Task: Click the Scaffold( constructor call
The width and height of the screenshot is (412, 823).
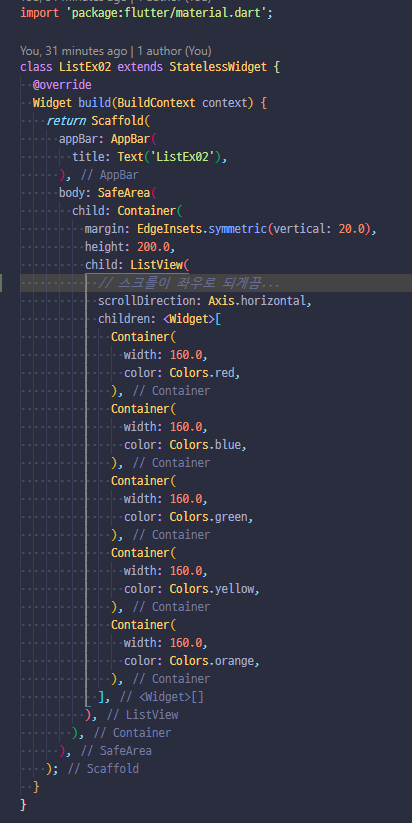Action: pyautogui.click(x=121, y=121)
